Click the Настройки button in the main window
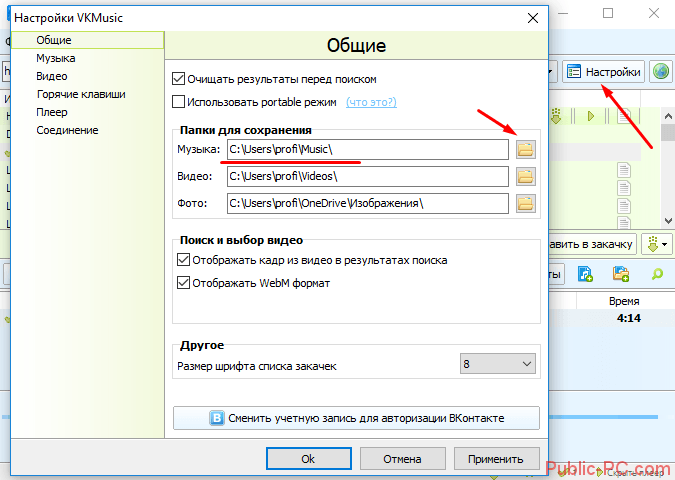The width and height of the screenshot is (675, 480). coord(604,71)
